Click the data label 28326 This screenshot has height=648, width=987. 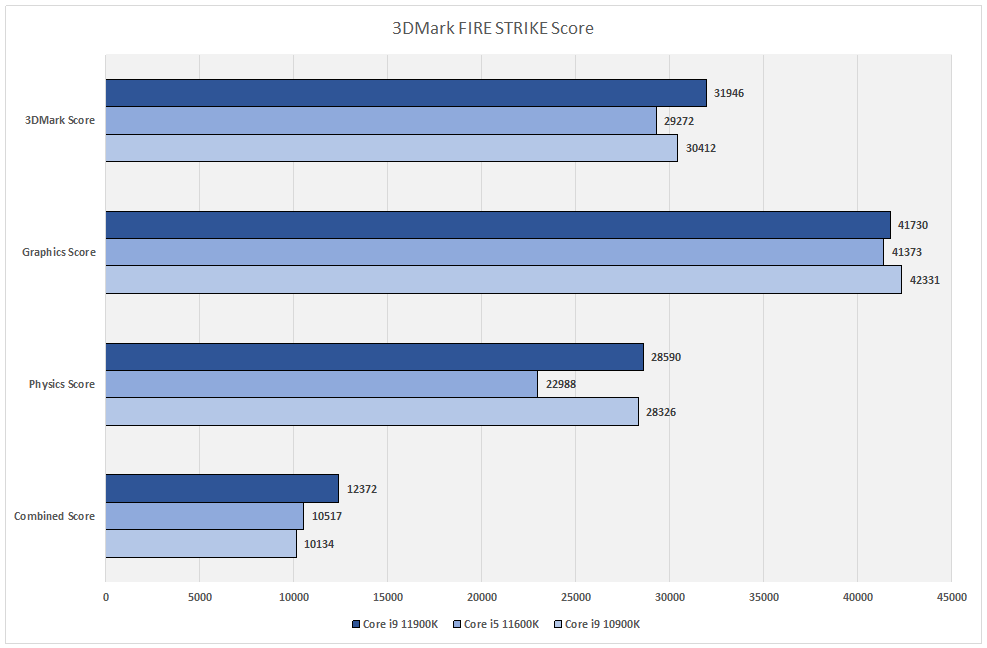tap(661, 412)
